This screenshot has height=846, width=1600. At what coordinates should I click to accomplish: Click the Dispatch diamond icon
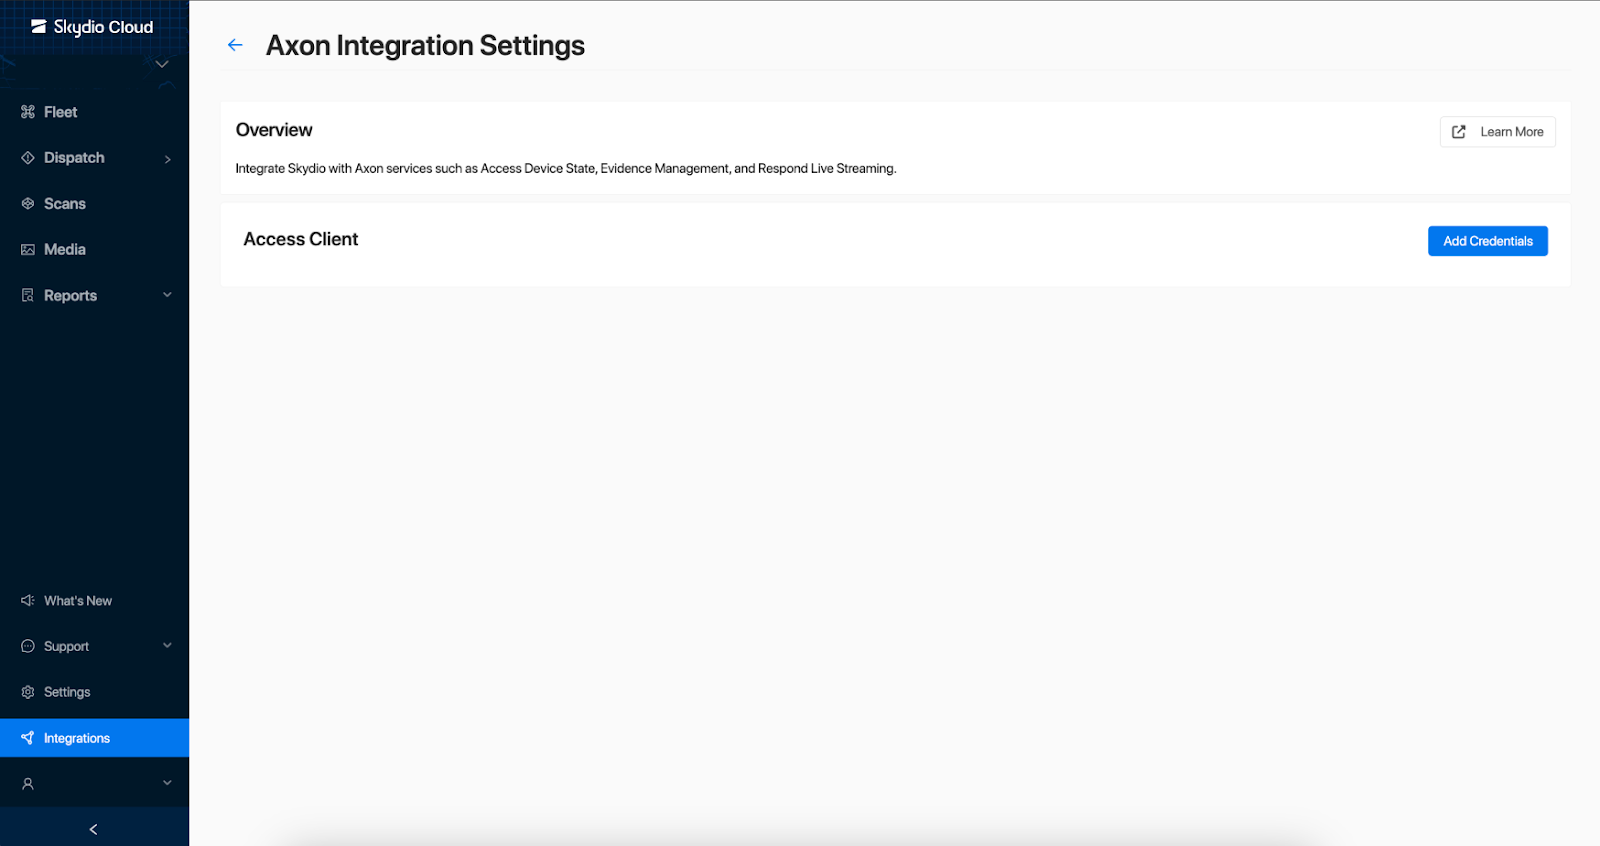click(x=28, y=158)
